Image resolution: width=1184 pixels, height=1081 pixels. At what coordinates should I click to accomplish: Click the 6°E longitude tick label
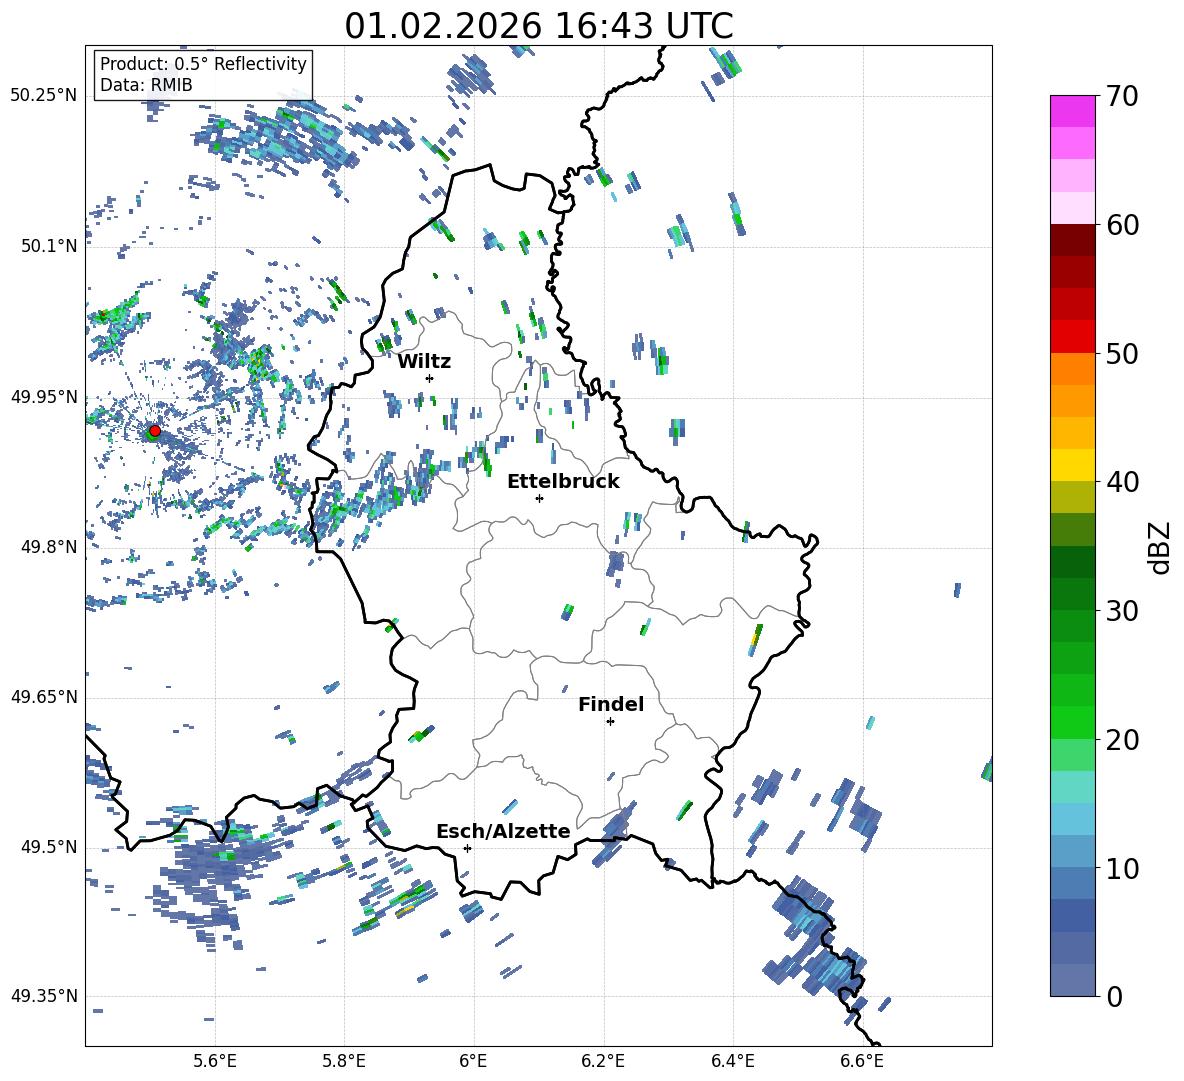click(473, 1061)
